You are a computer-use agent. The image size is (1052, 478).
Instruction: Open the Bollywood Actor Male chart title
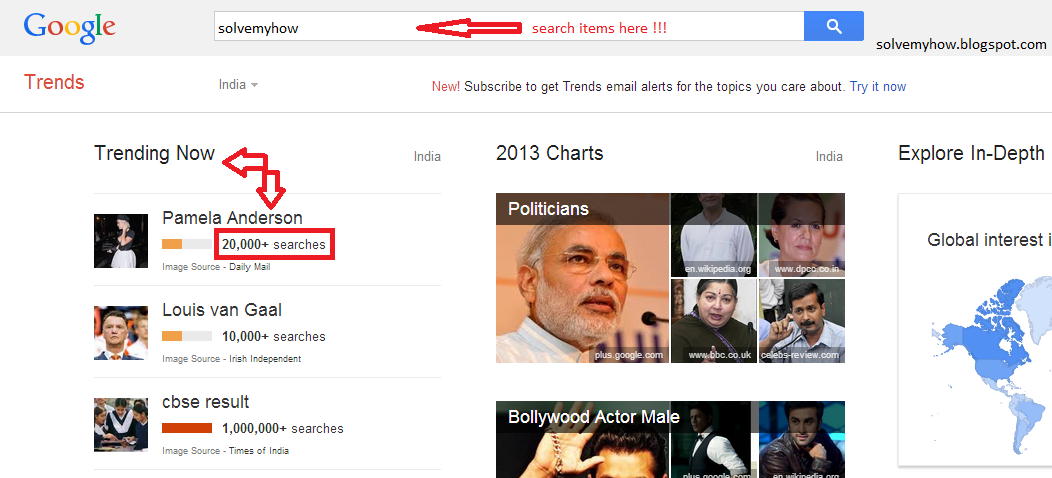tap(594, 417)
